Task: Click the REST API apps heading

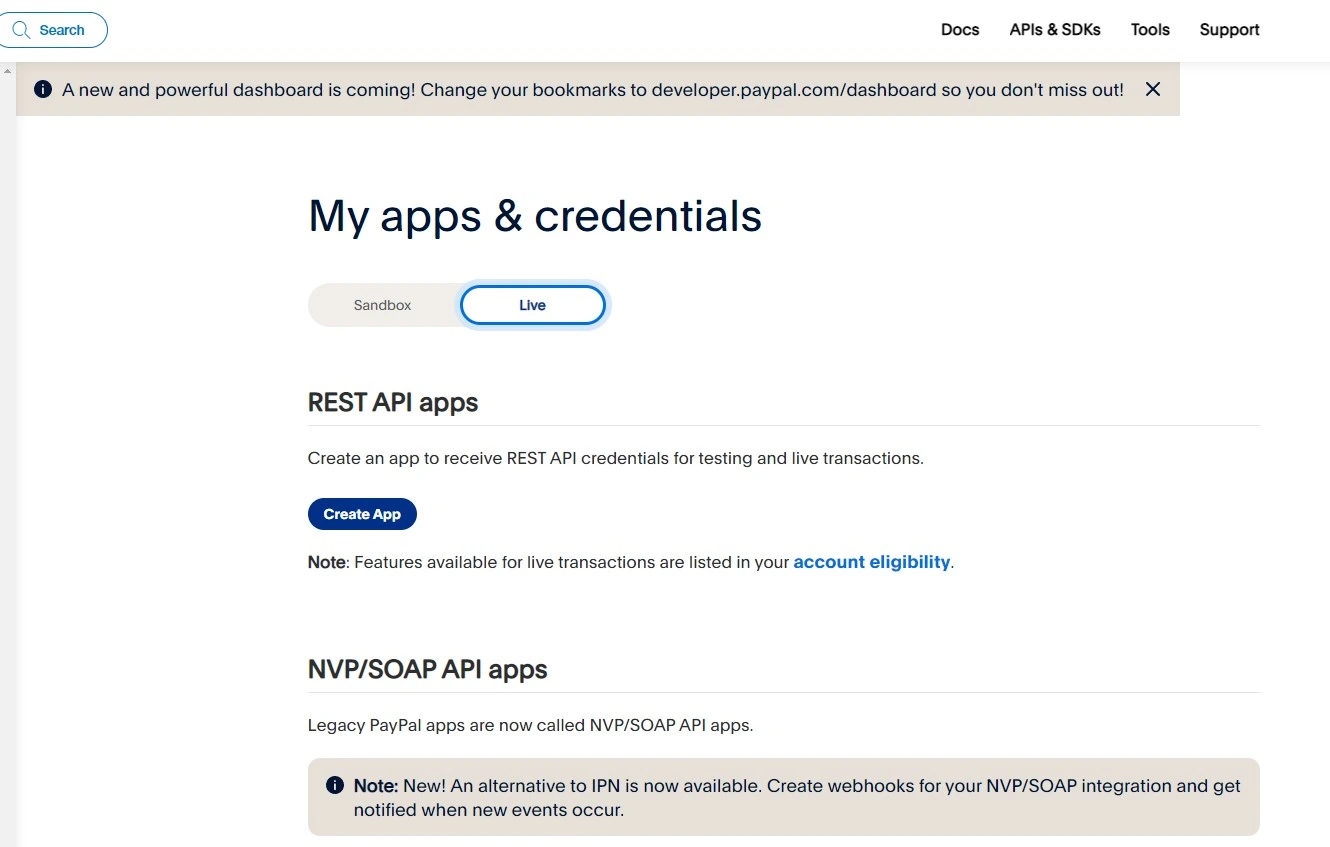Action: point(393,402)
